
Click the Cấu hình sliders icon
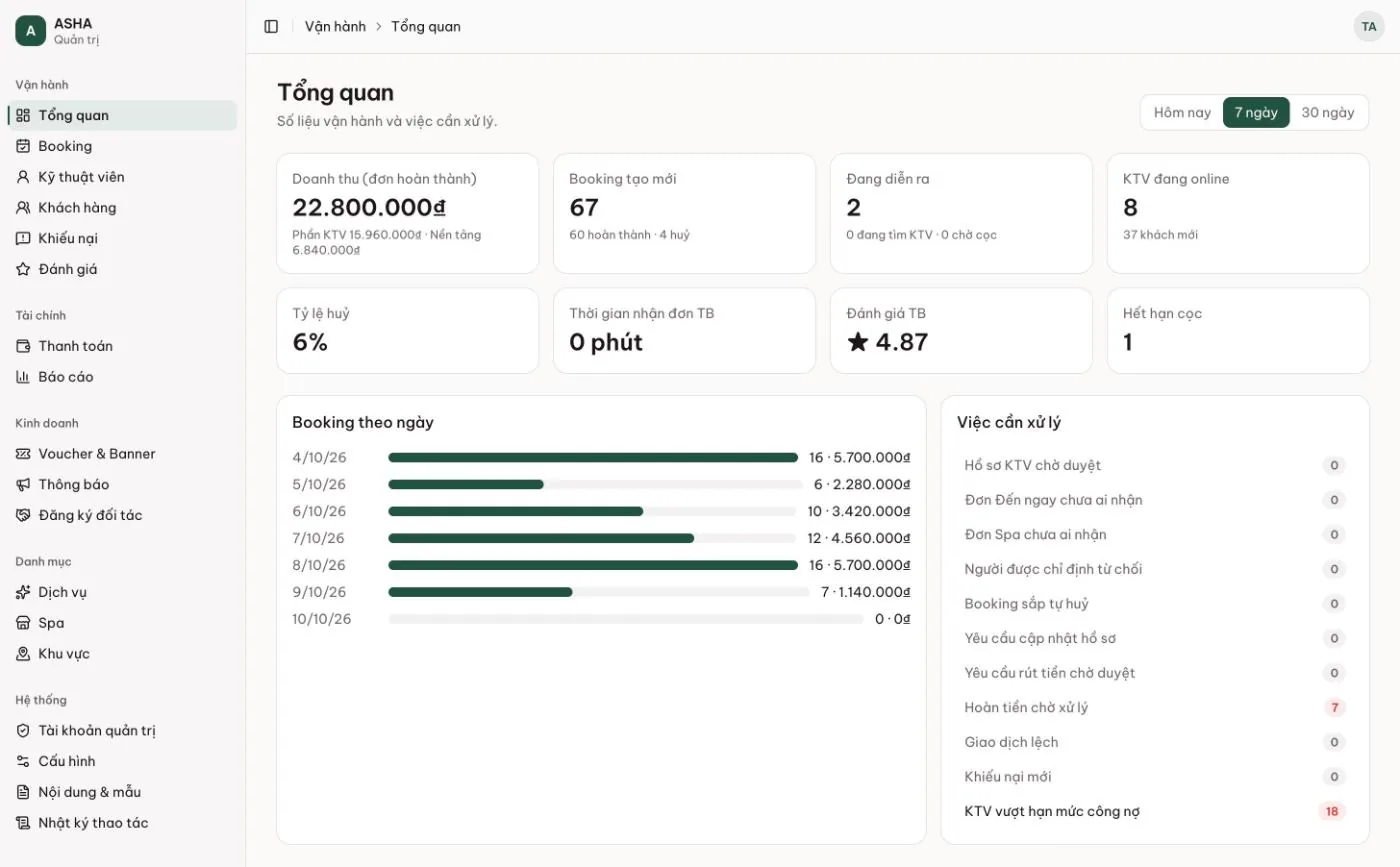(x=23, y=761)
